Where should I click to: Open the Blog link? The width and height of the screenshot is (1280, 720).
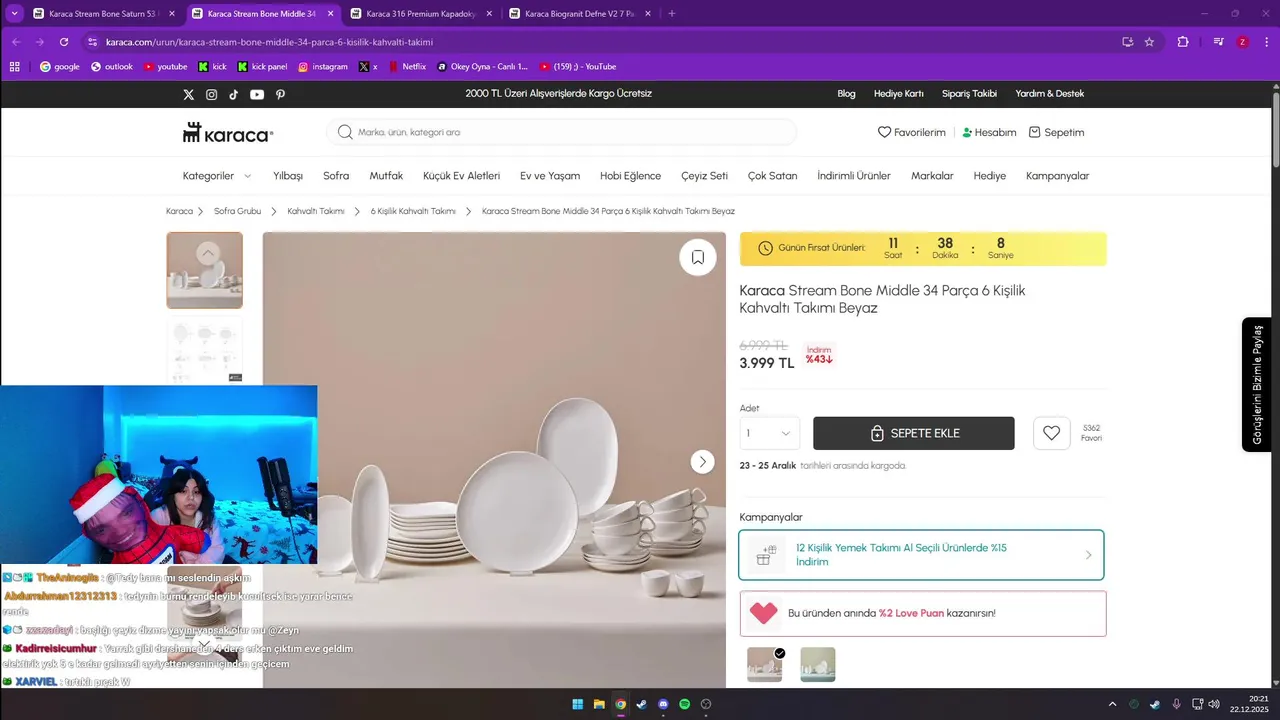pos(846,94)
